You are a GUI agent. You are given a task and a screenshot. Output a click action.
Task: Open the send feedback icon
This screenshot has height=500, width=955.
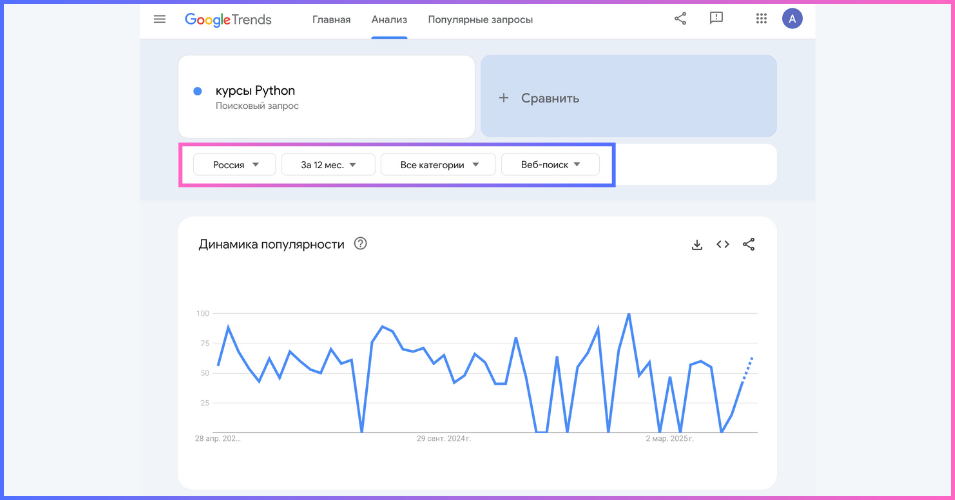[x=716, y=18]
